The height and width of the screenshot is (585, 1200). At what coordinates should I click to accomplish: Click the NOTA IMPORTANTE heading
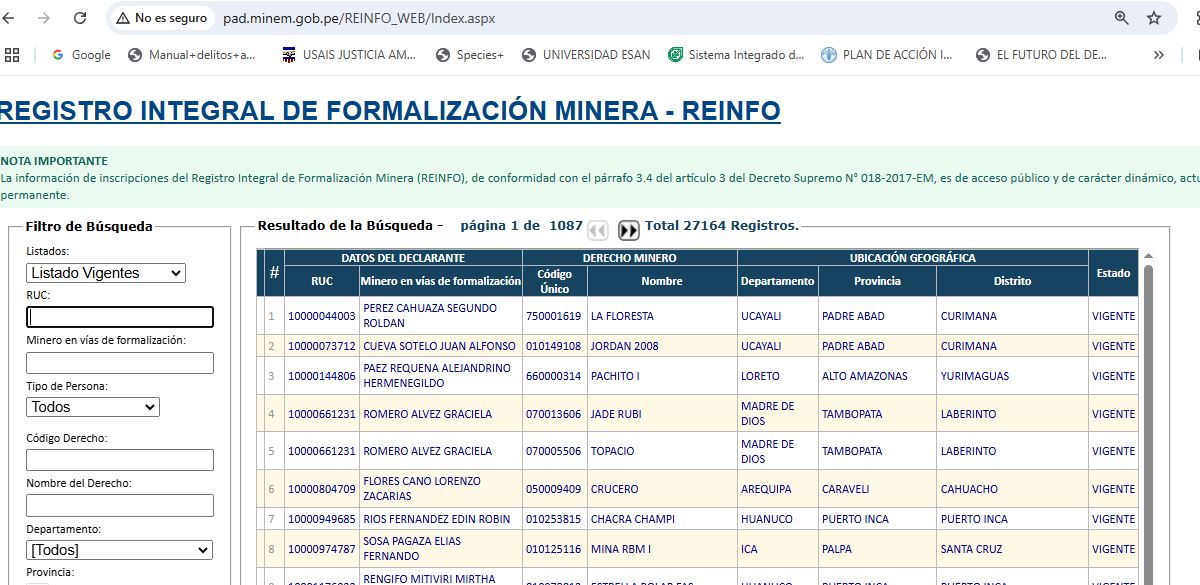pyautogui.click(x=54, y=160)
